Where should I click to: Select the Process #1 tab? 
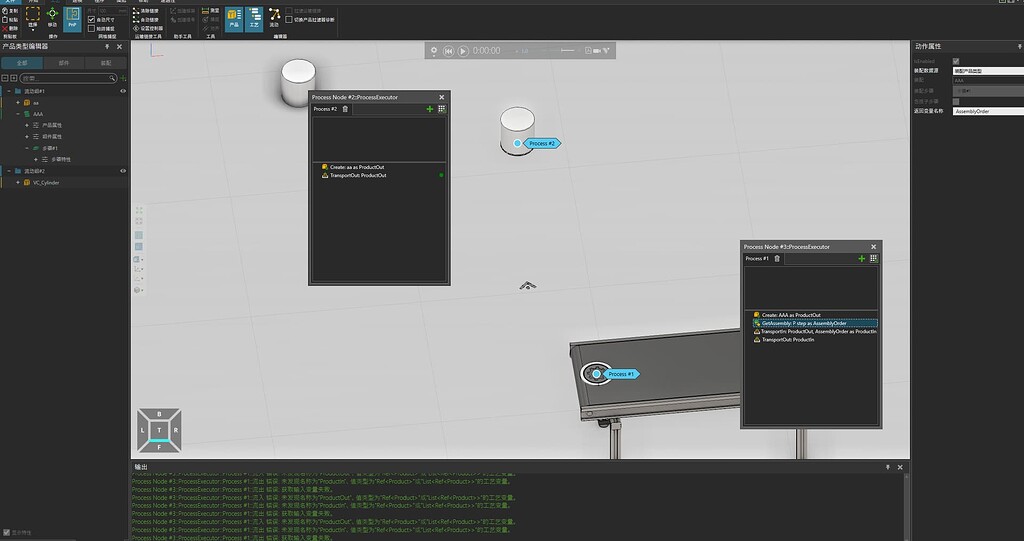757,258
